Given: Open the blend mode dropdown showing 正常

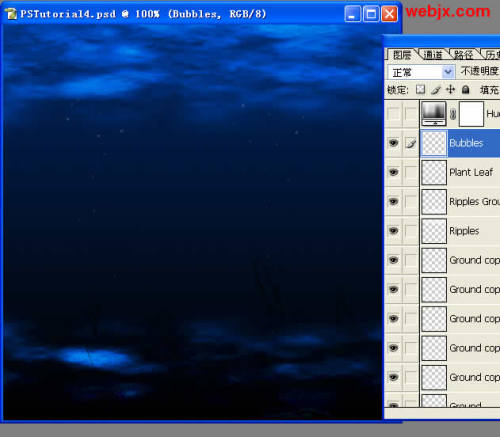Looking at the screenshot, I should [421, 72].
